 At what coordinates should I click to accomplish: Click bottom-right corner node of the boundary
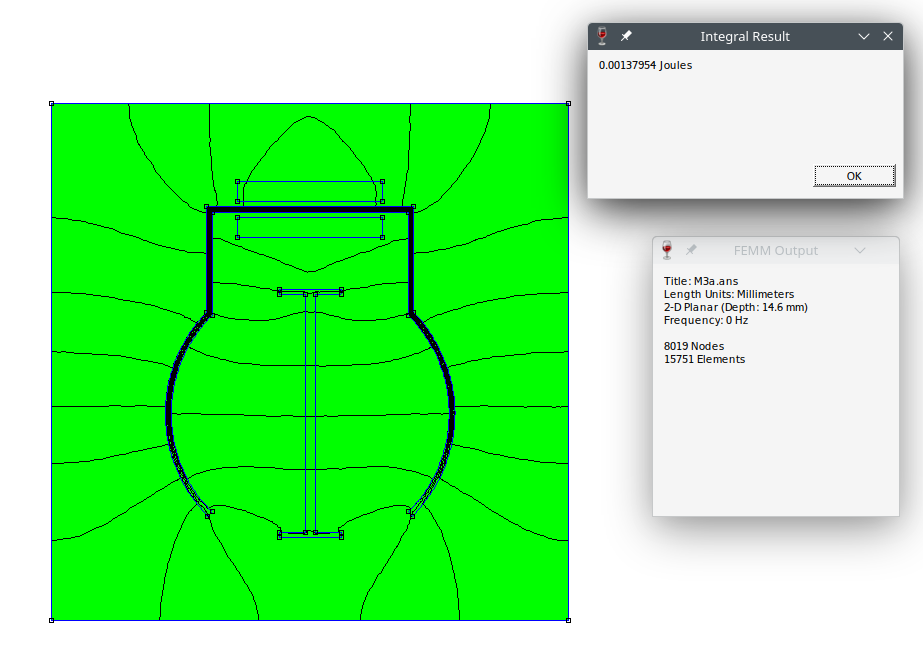pyautogui.click(x=568, y=620)
